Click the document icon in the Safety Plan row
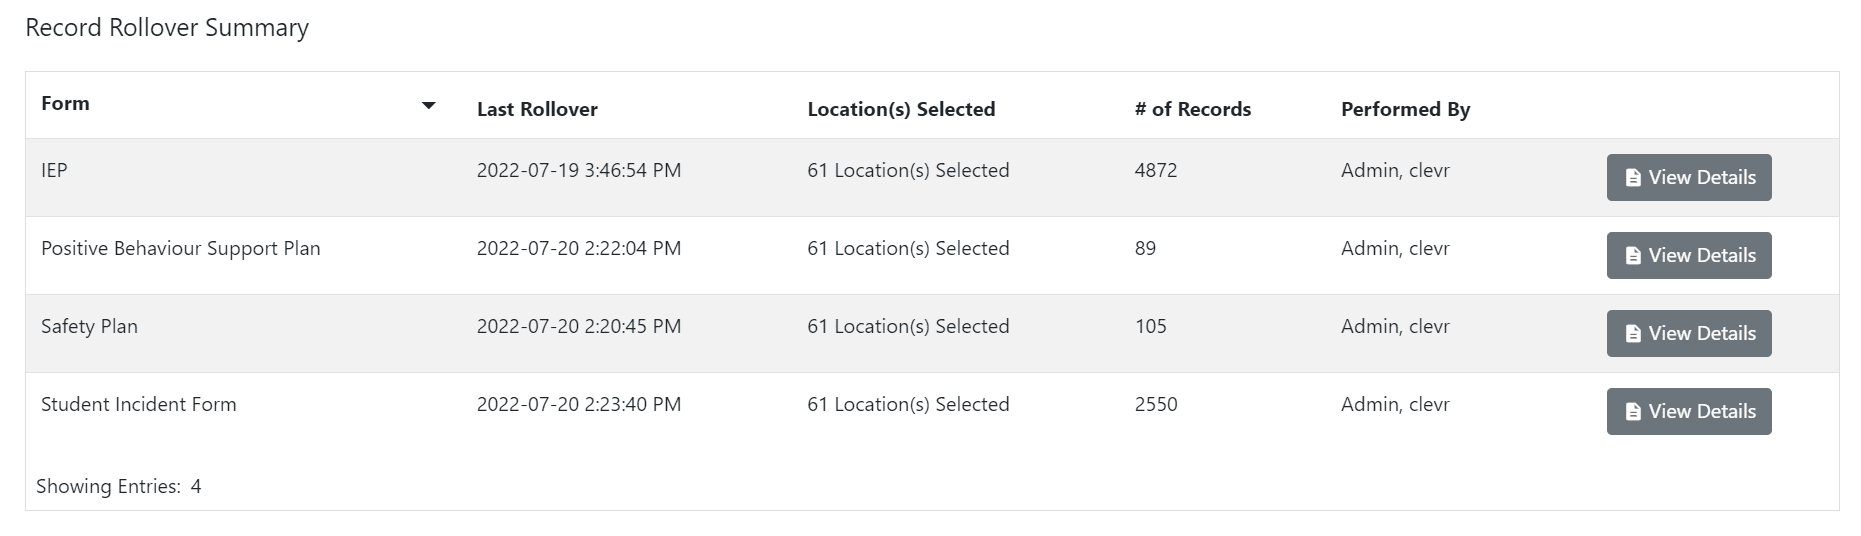1861x536 pixels. point(1633,334)
